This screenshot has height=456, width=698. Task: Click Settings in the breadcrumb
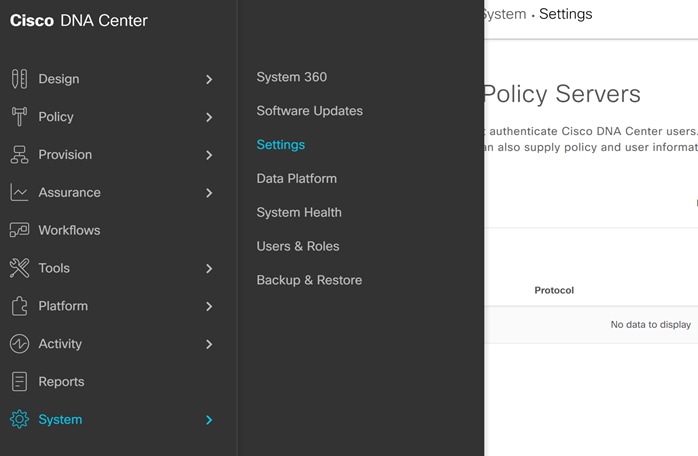pos(565,14)
